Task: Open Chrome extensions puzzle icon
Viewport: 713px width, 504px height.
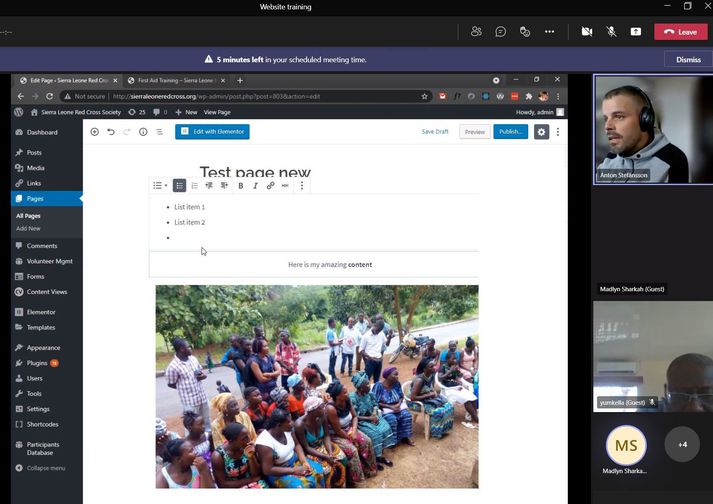Action: [x=528, y=96]
